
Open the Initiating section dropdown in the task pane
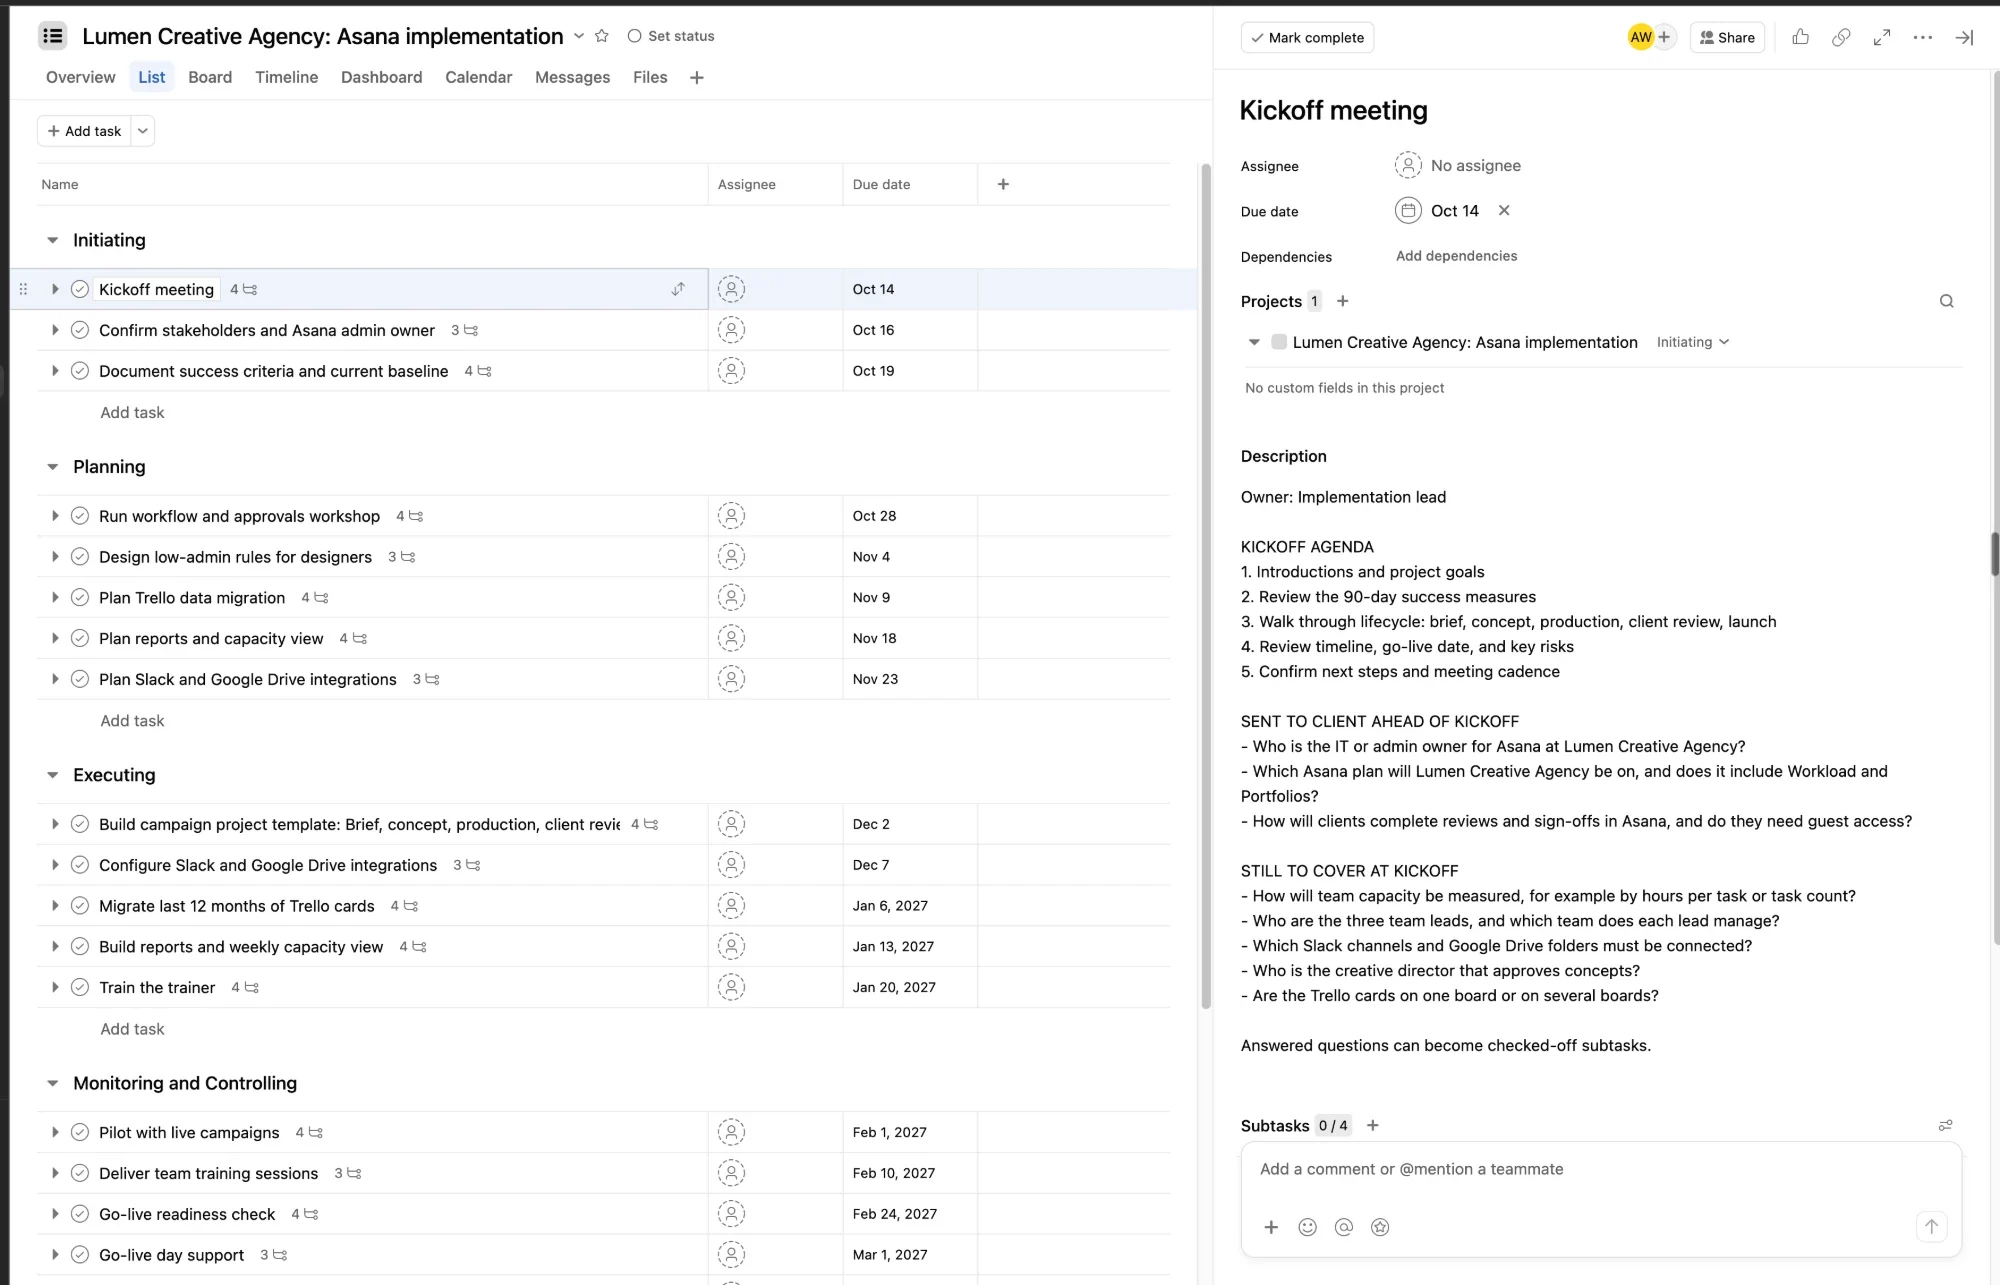pyautogui.click(x=1692, y=342)
